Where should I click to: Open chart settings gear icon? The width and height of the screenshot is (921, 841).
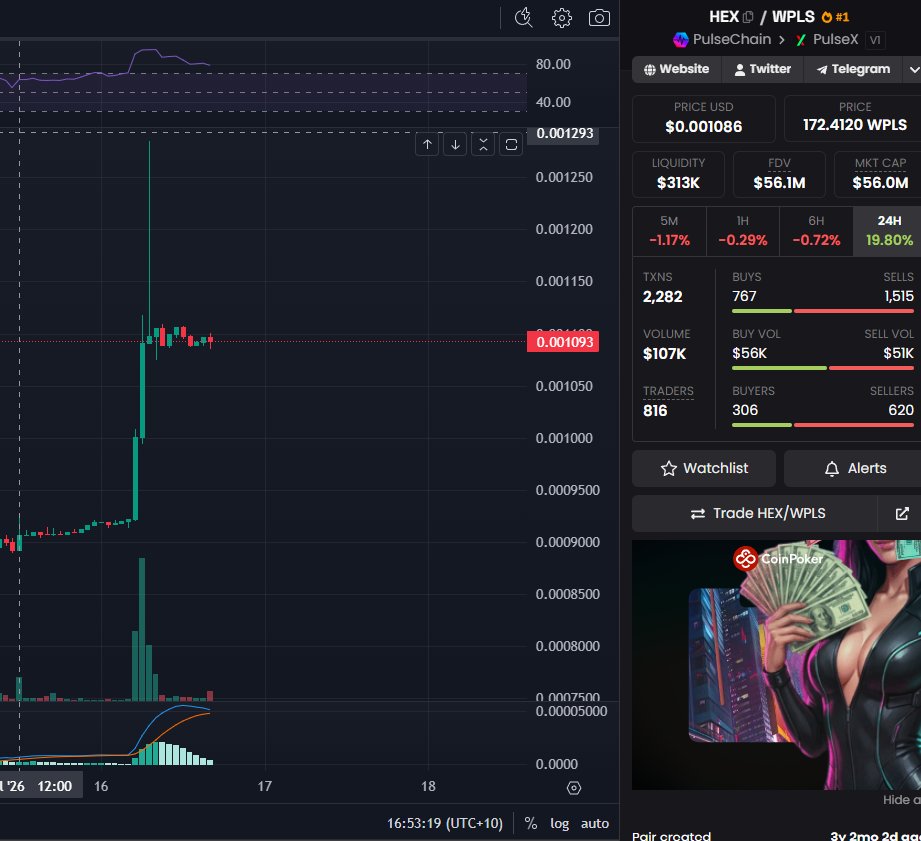(562, 18)
